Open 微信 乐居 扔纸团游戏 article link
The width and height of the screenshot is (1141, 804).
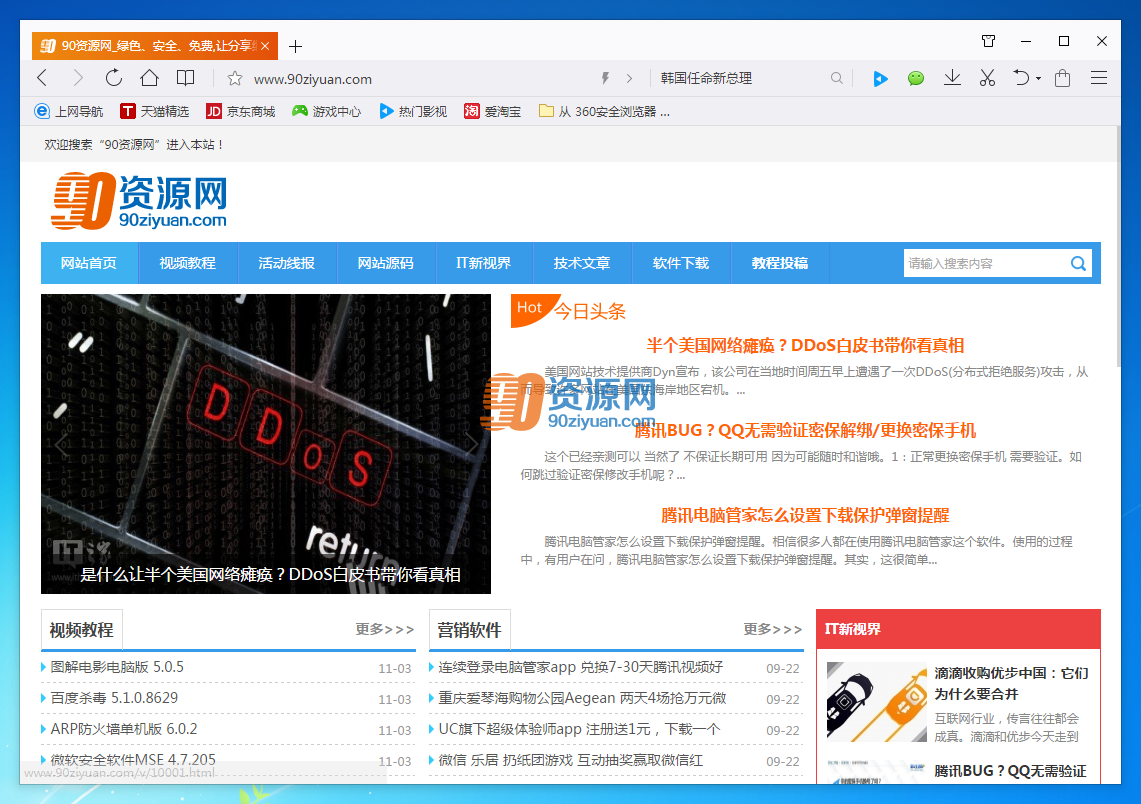click(x=570, y=760)
